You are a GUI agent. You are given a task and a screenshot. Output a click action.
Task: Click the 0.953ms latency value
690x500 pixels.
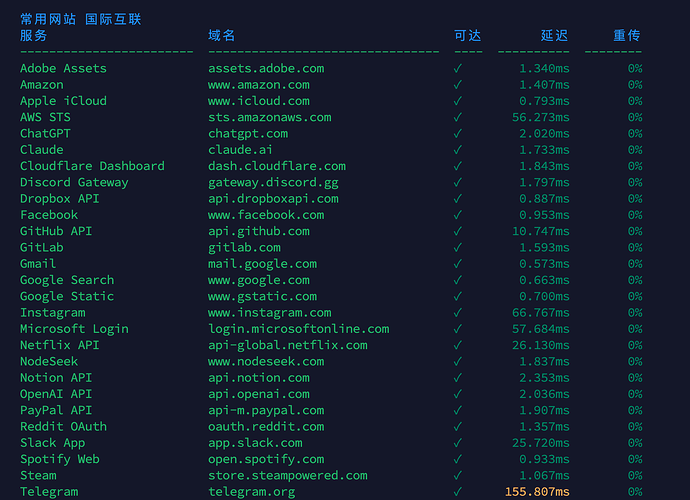point(544,215)
